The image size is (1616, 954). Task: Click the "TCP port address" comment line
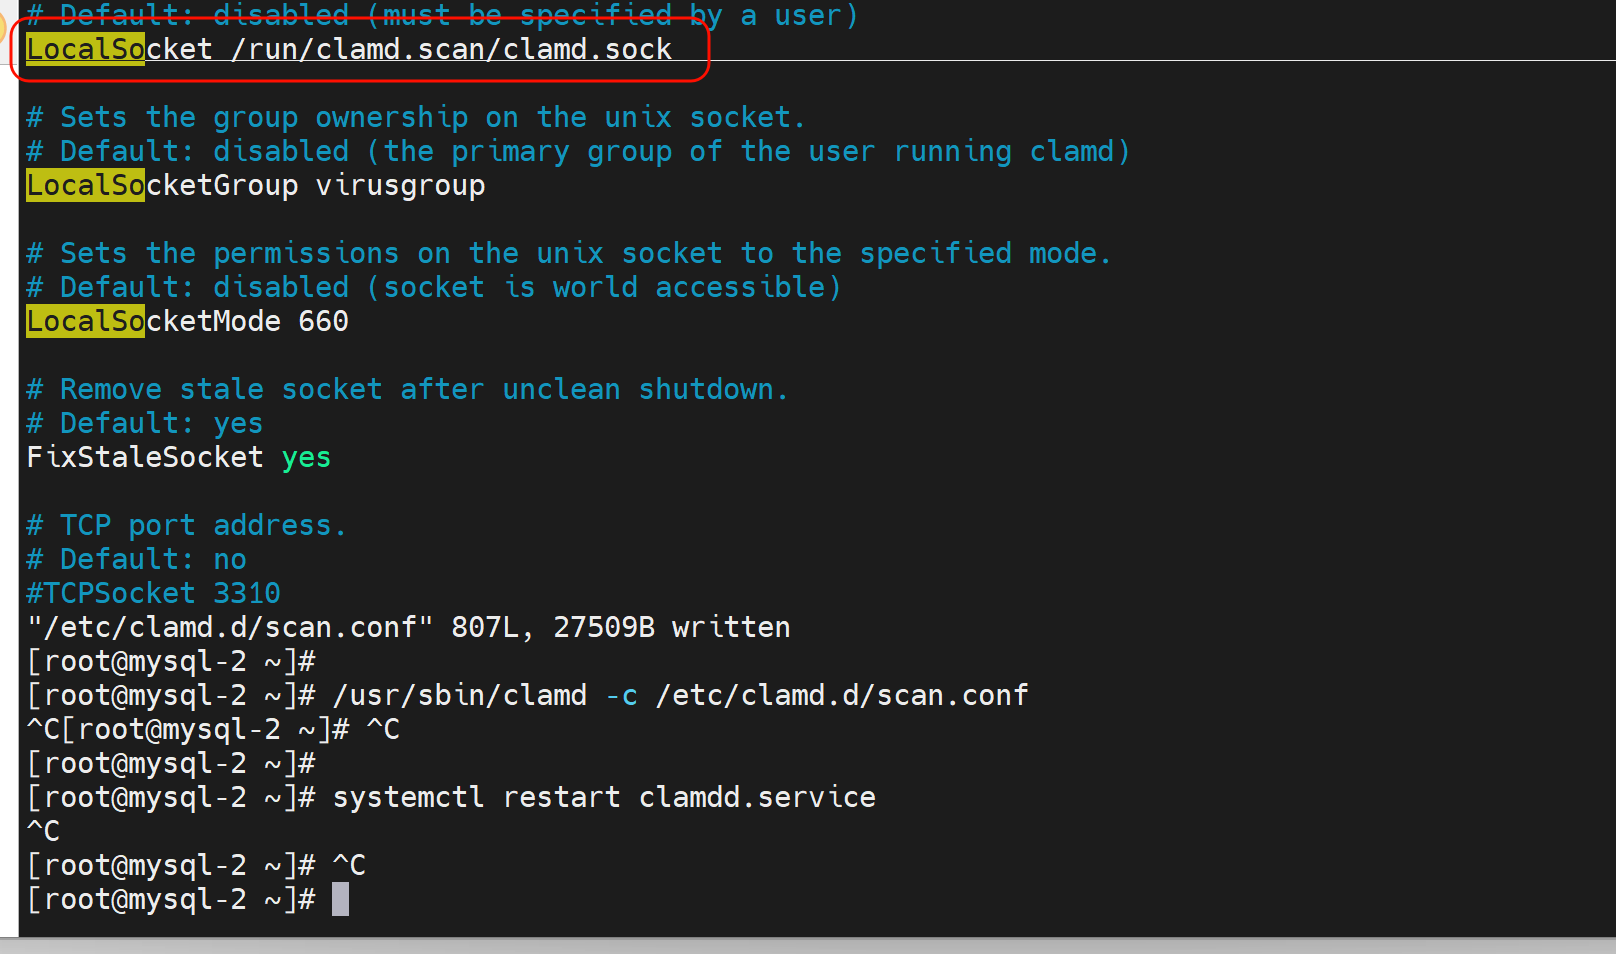point(187,525)
